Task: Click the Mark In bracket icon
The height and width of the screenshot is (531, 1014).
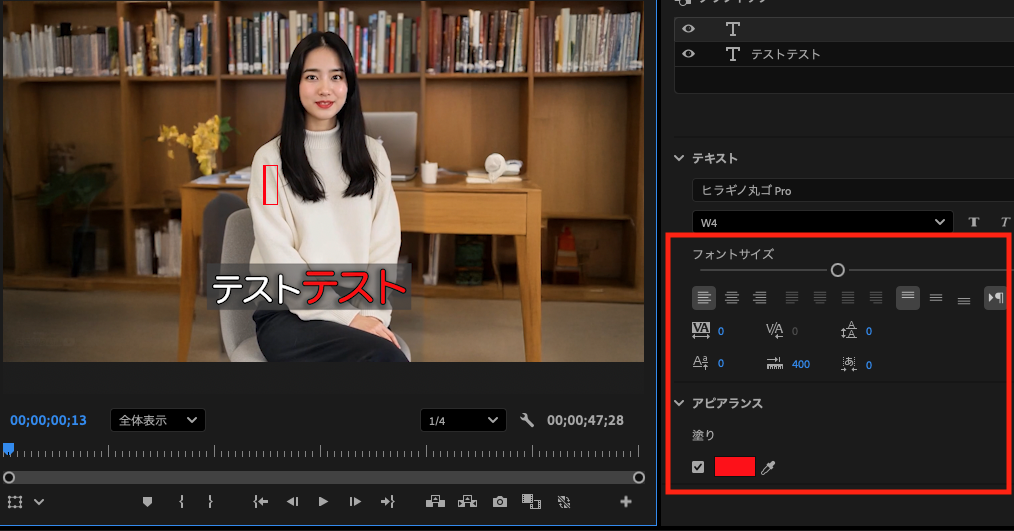Action: pyautogui.click(x=181, y=502)
